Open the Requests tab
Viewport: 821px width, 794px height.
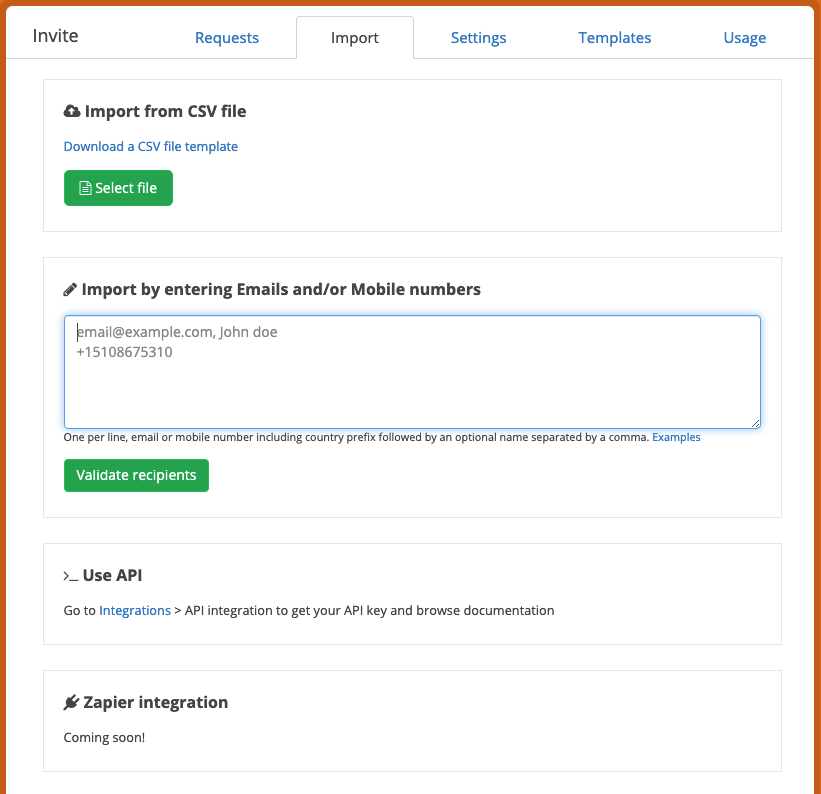coord(227,38)
